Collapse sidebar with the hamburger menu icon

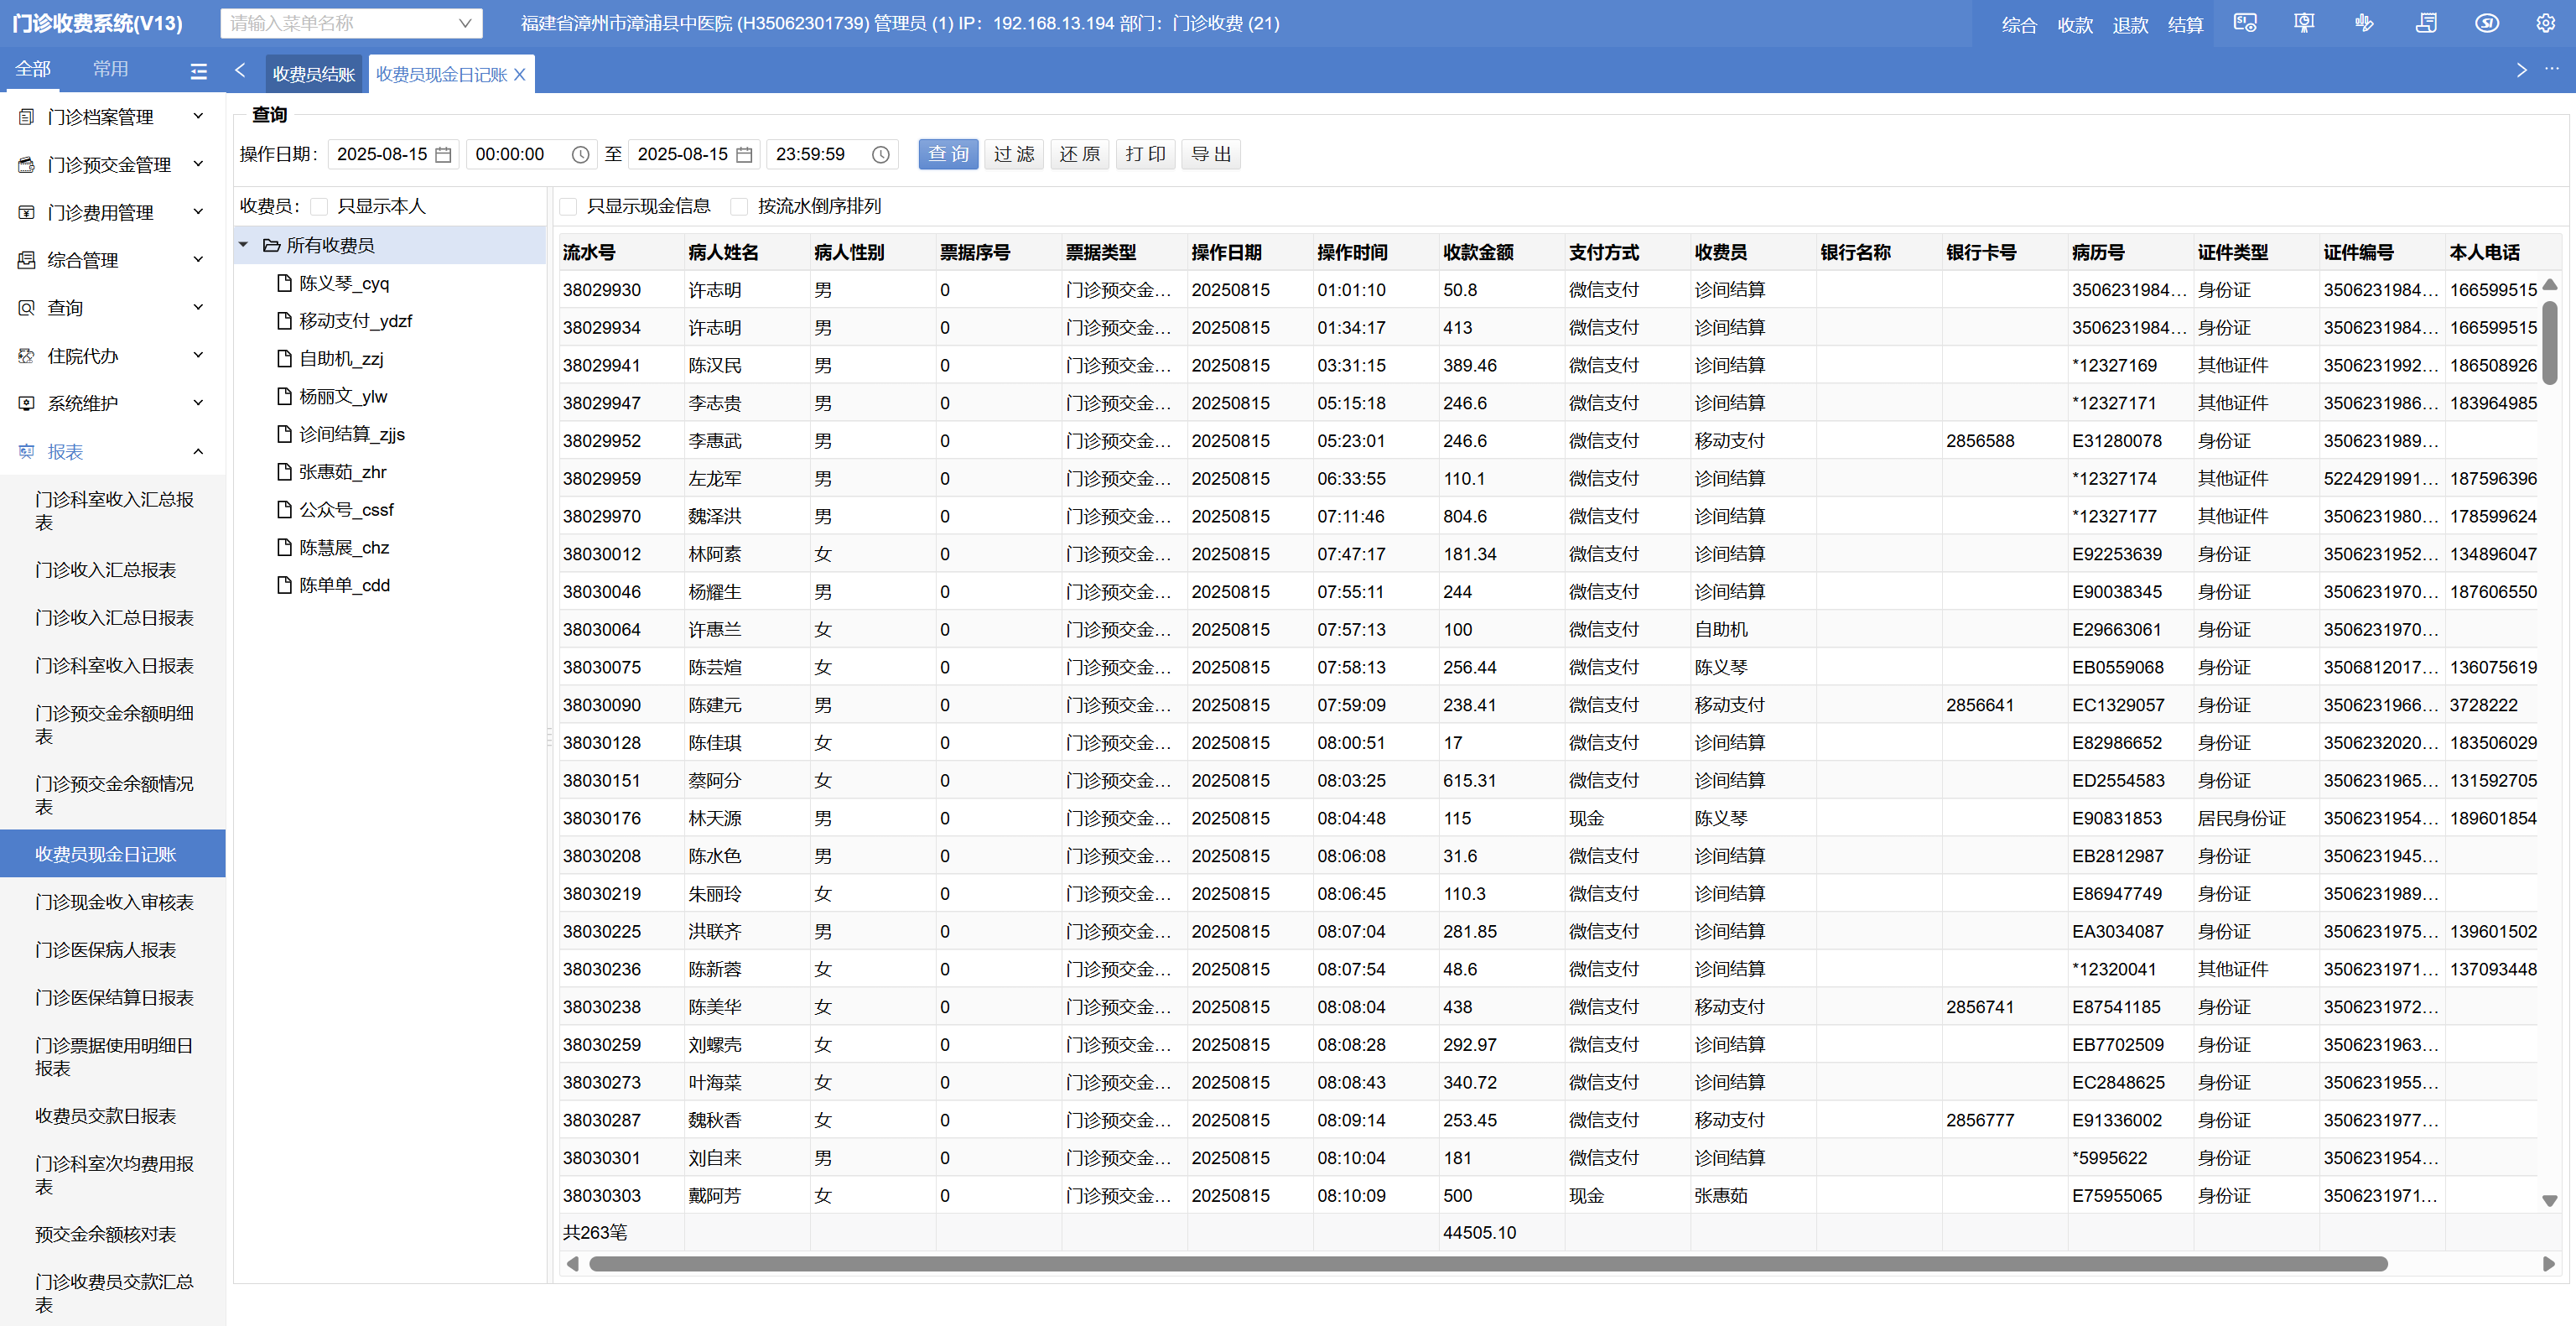click(199, 71)
